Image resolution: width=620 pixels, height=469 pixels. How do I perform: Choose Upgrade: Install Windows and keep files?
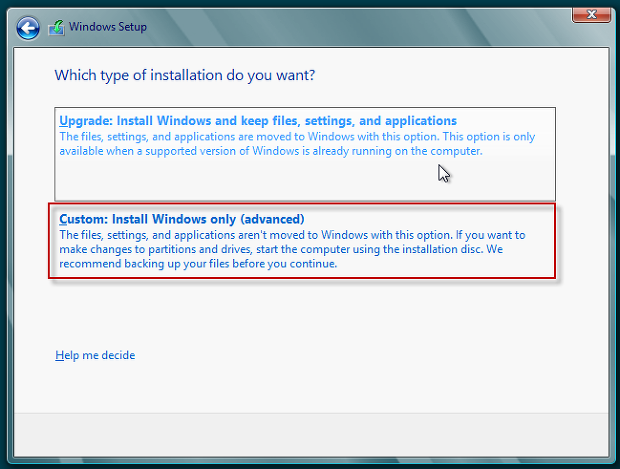pos(305,154)
